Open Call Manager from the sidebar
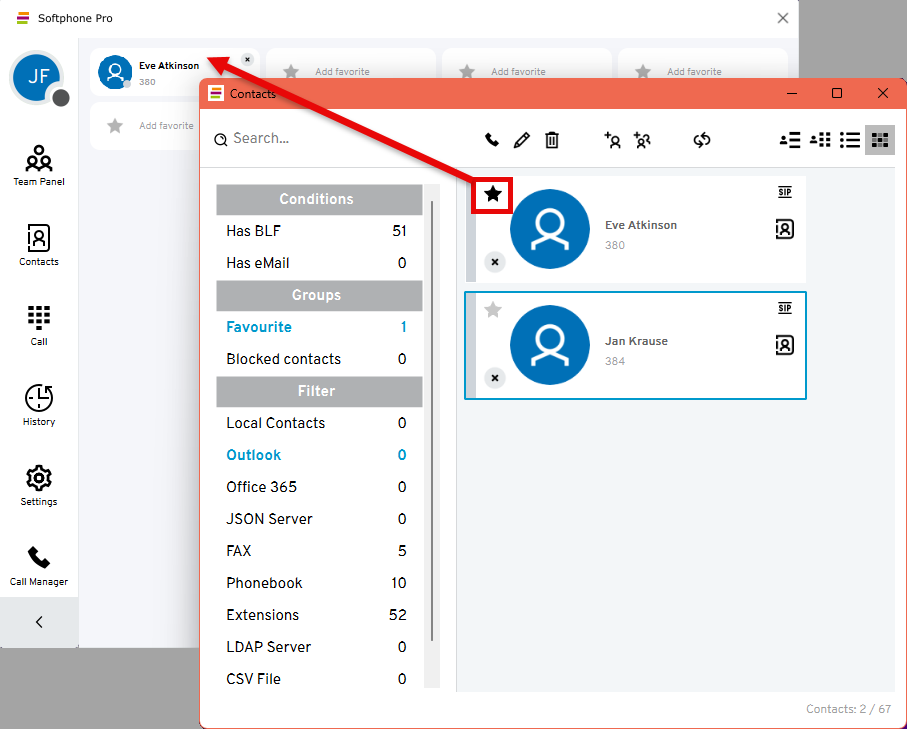The image size is (907, 729). tap(39, 565)
